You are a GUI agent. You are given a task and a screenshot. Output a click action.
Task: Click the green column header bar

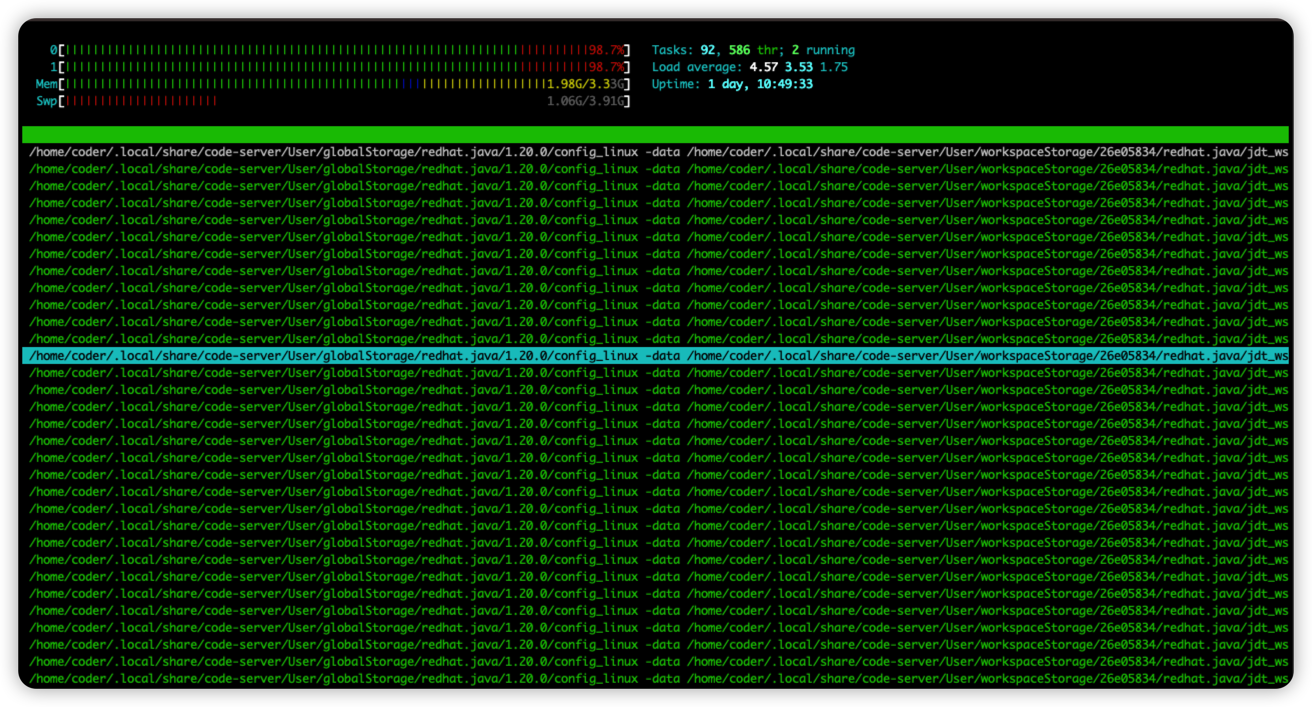656,134
